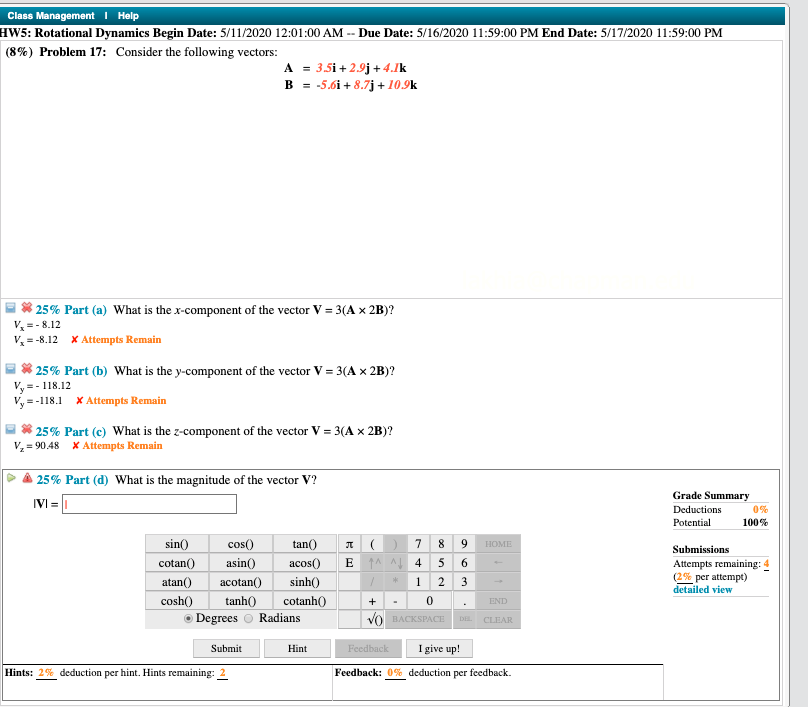This screenshot has width=808, height=707.
Task: Click the Submit button
Action: pyautogui.click(x=227, y=648)
